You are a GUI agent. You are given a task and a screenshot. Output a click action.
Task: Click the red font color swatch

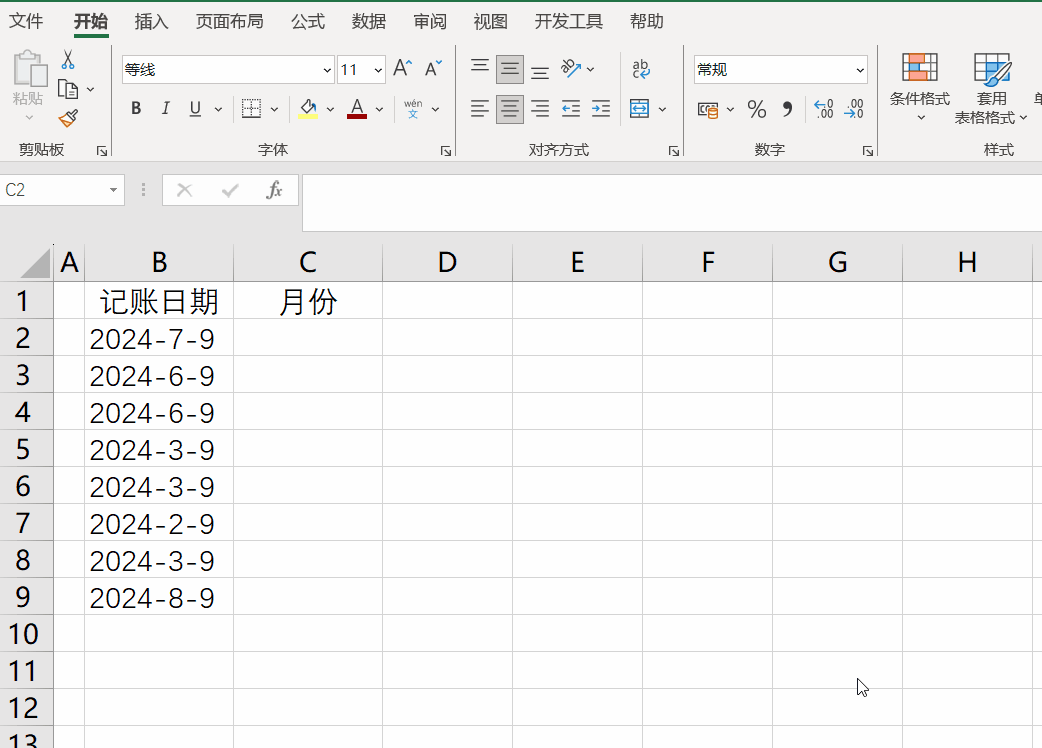356,115
